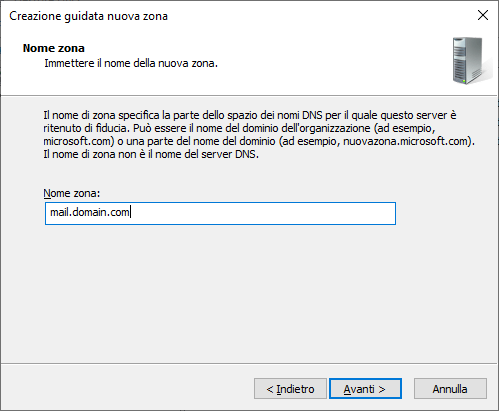Click the bold Nome zona heading
Screen dimensions: 499x411
(x=54, y=48)
